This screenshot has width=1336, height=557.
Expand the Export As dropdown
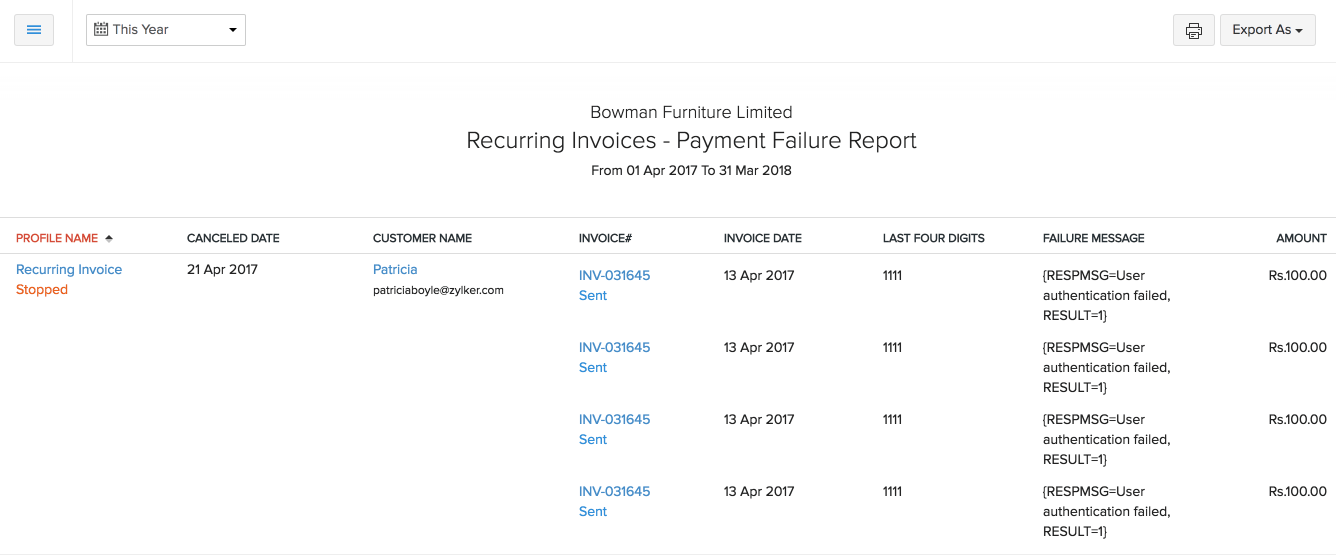pyautogui.click(x=1267, y=30)
